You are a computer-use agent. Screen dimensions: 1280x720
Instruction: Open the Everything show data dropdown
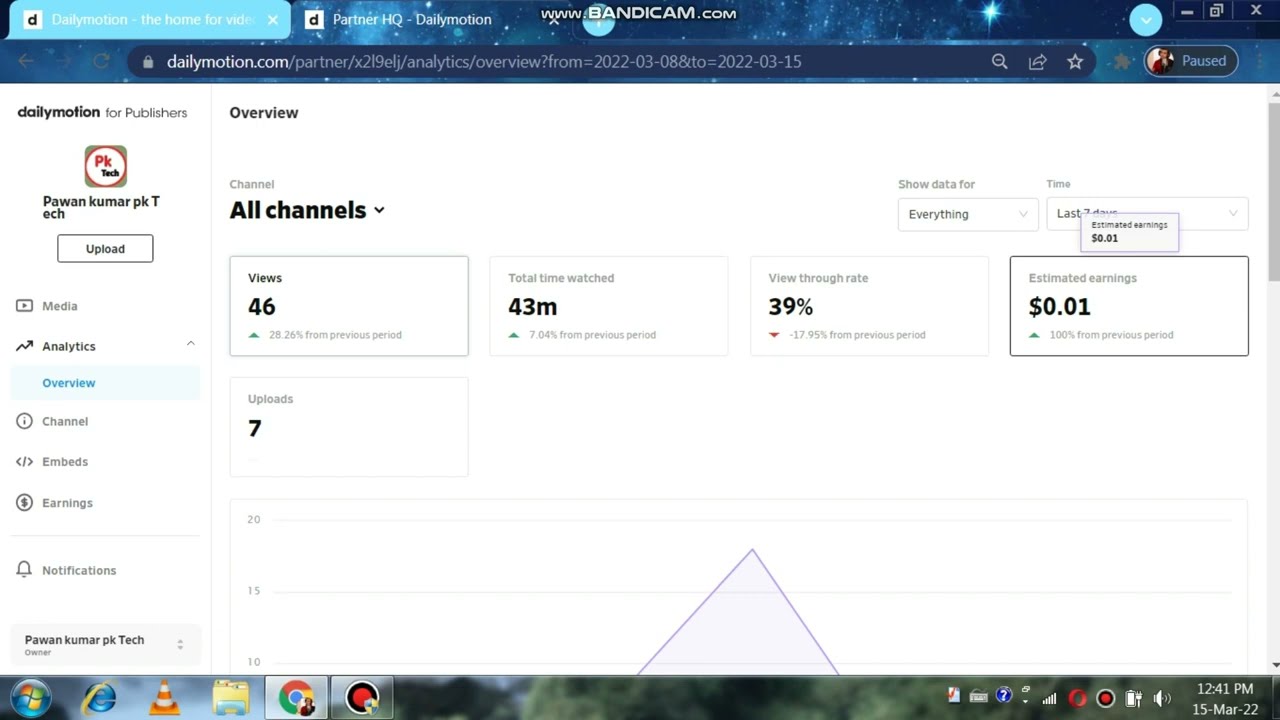[968, 214]
